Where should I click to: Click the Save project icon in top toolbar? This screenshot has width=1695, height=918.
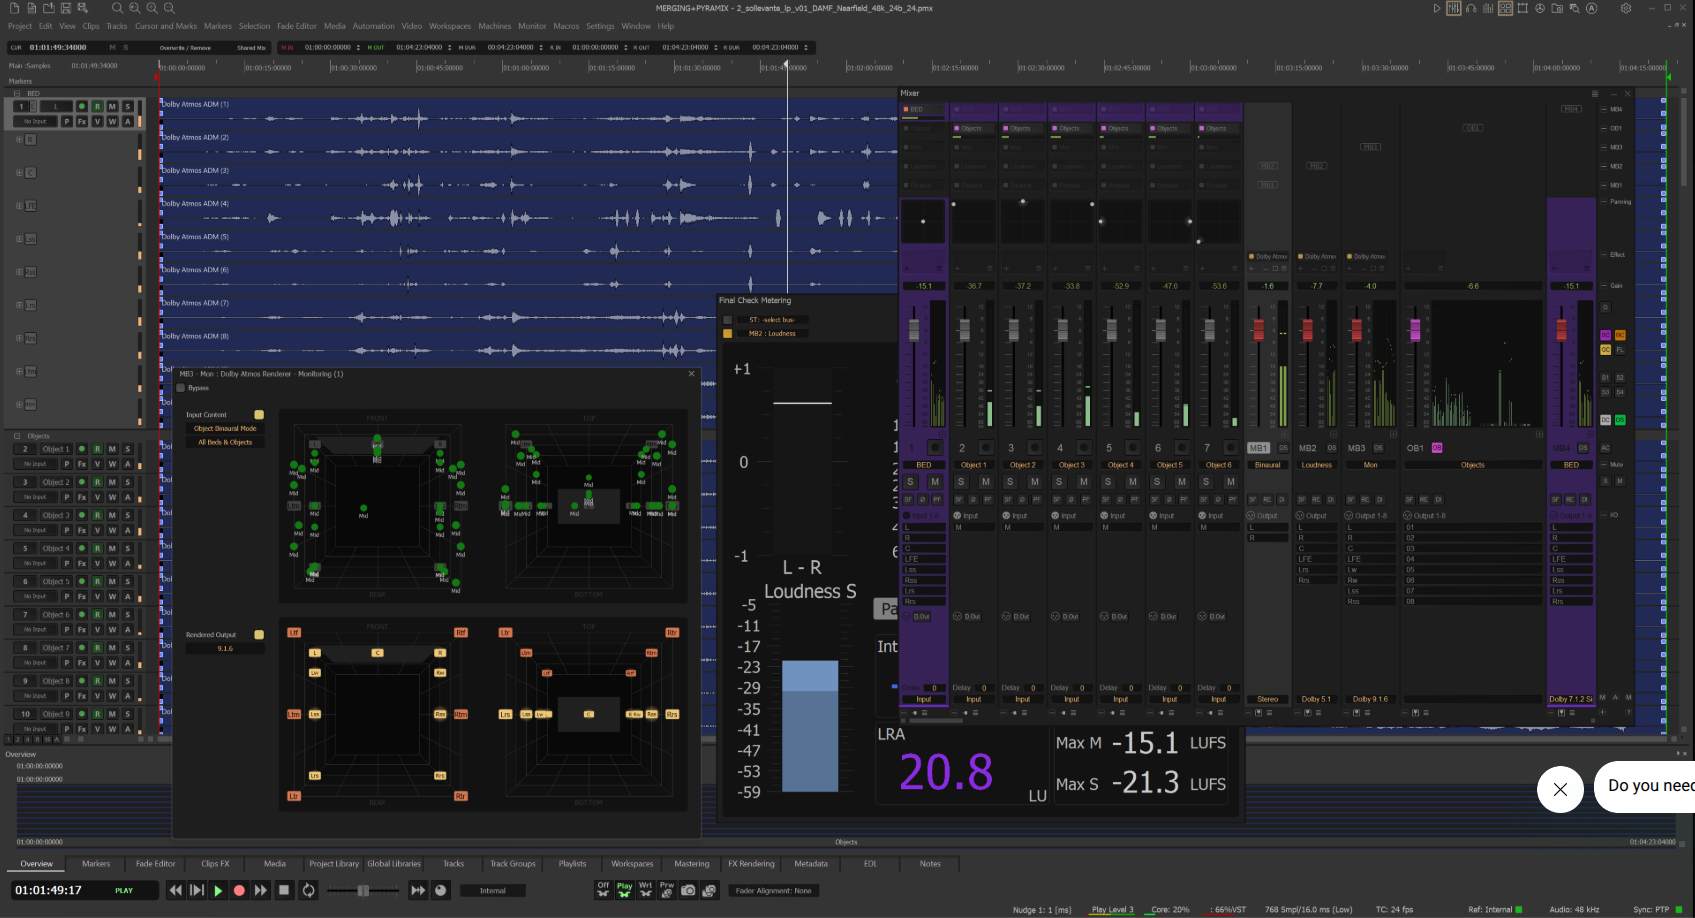(x=66, y=8)
